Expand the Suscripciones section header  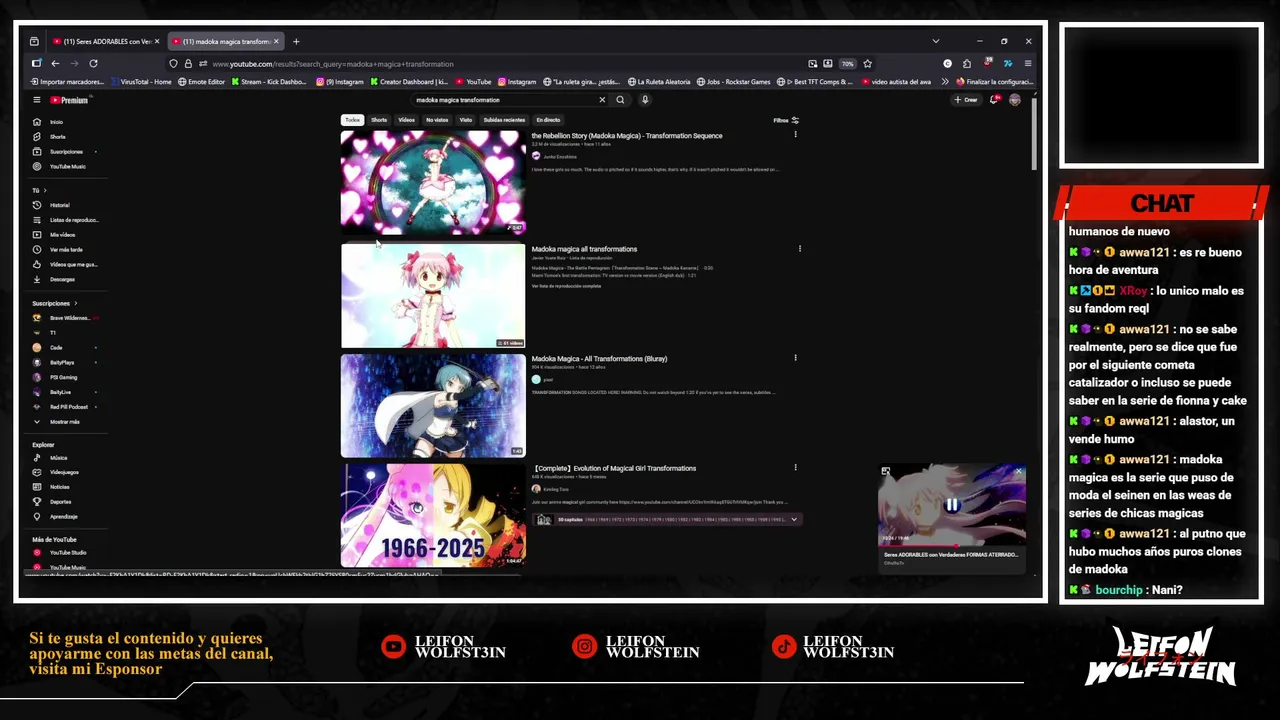click(54, 303)
